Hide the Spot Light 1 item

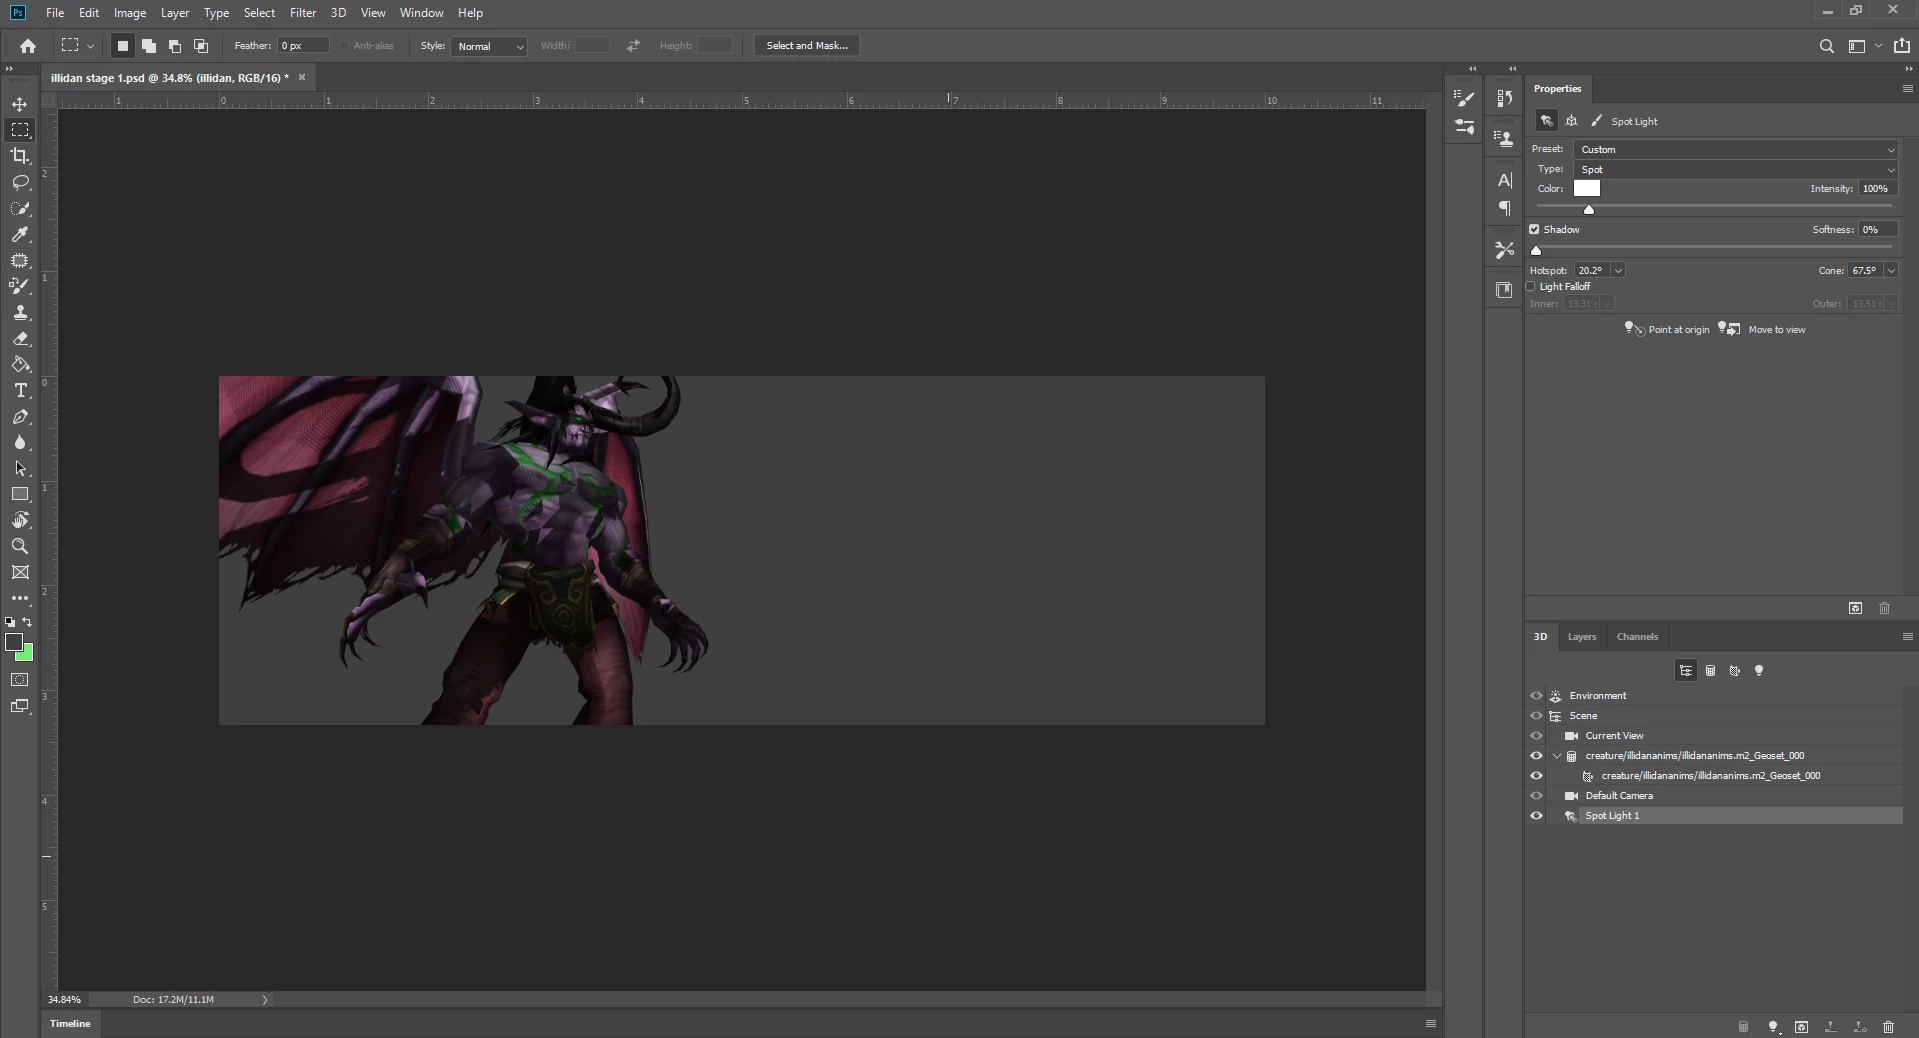(1537, 816)
